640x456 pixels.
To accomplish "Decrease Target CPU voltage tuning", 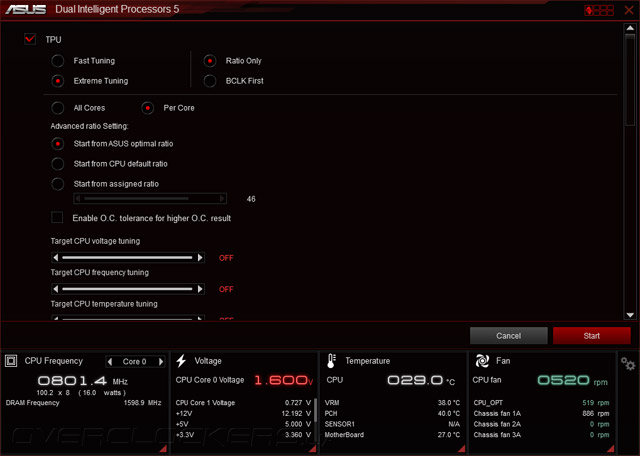I will (56, 258).
